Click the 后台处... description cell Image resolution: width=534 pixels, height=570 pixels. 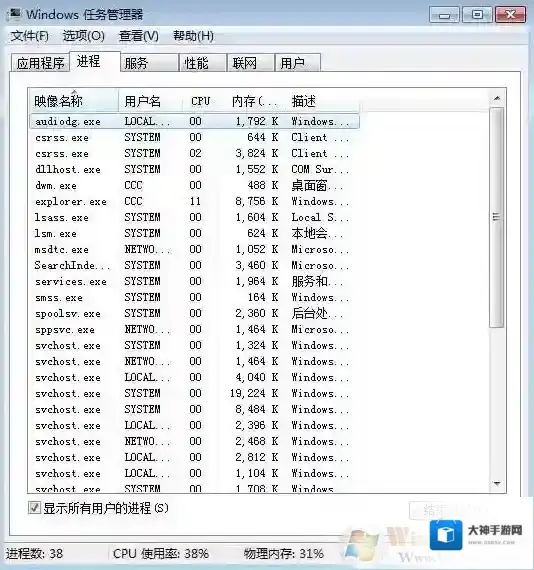click(317, 313)
